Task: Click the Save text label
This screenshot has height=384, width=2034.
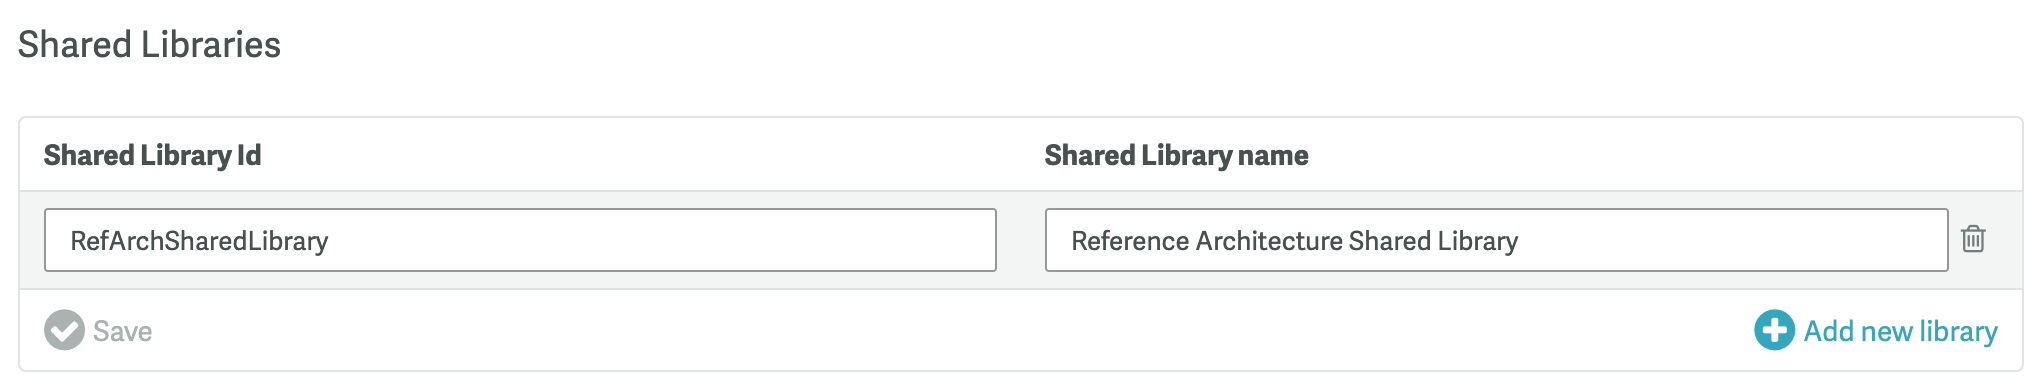Action: pyautogui.click(x=122, y=331)
